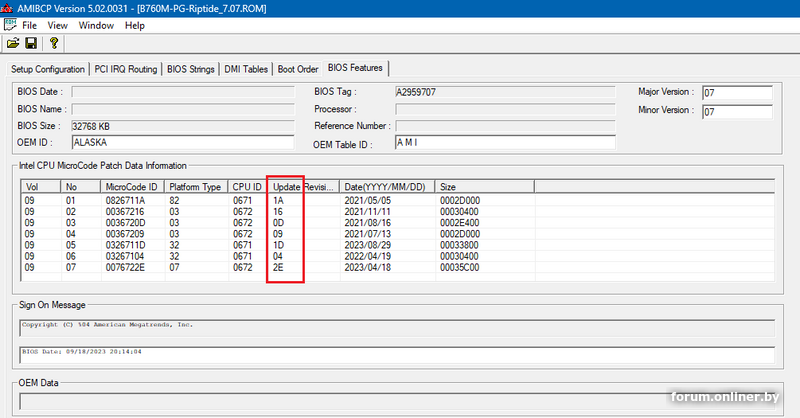Open the Window menu
The height and width of the screenshot is (418, 800).
(96, 26)
